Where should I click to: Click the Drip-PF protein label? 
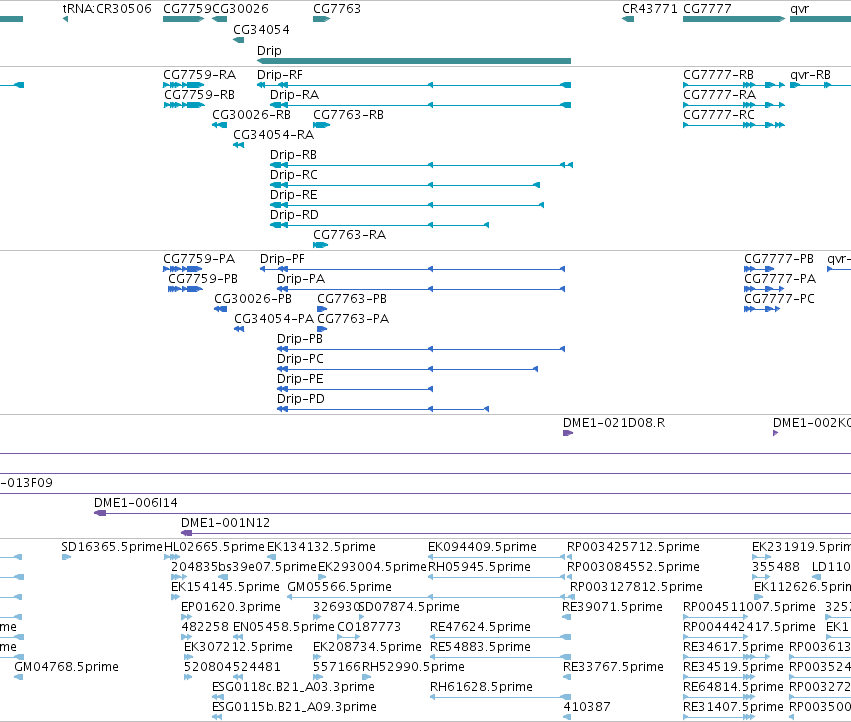[282, 259]
